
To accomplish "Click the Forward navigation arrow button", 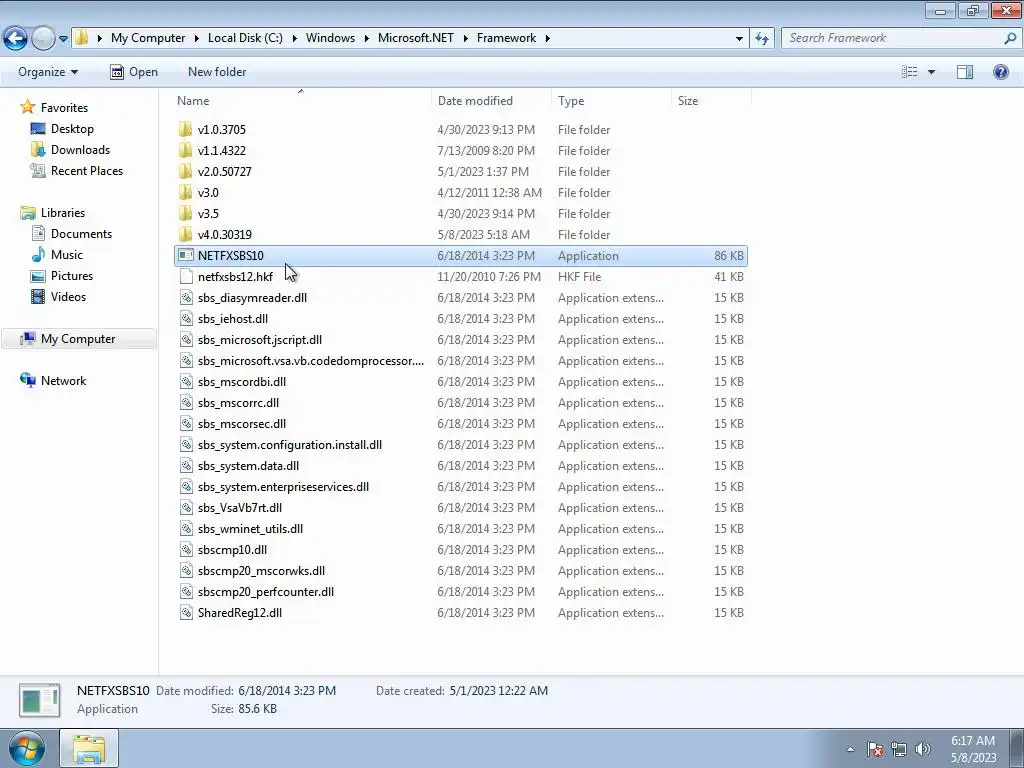I will (x=43, y=38).
